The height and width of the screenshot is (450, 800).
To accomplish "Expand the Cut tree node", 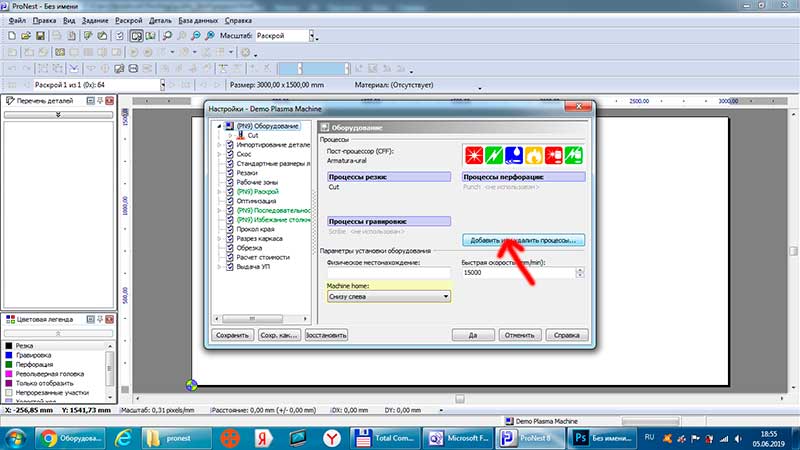I will (x=230, y=136).
